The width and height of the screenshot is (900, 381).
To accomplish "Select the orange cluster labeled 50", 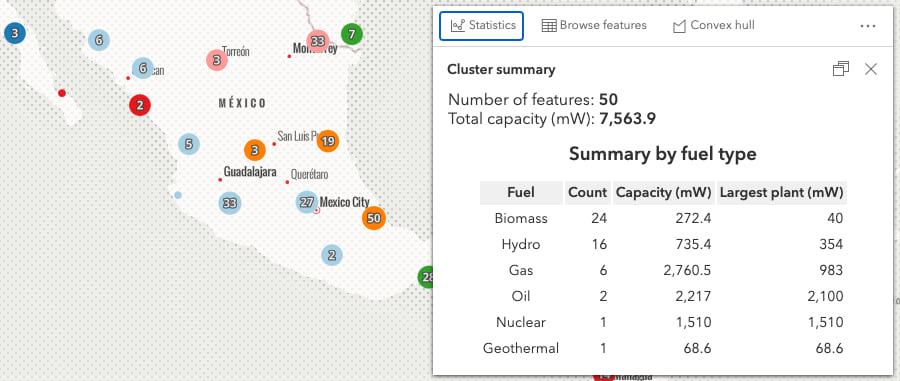I will [x=374, y=218].
